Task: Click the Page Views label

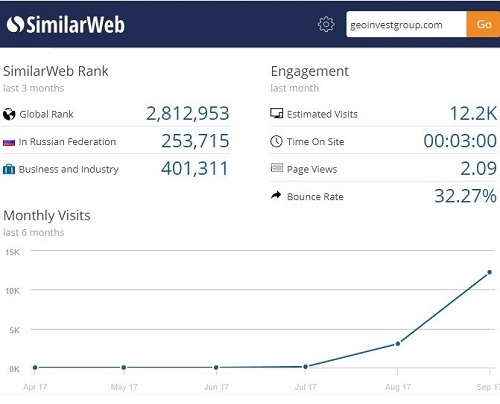Action: (x=312, y=169)
